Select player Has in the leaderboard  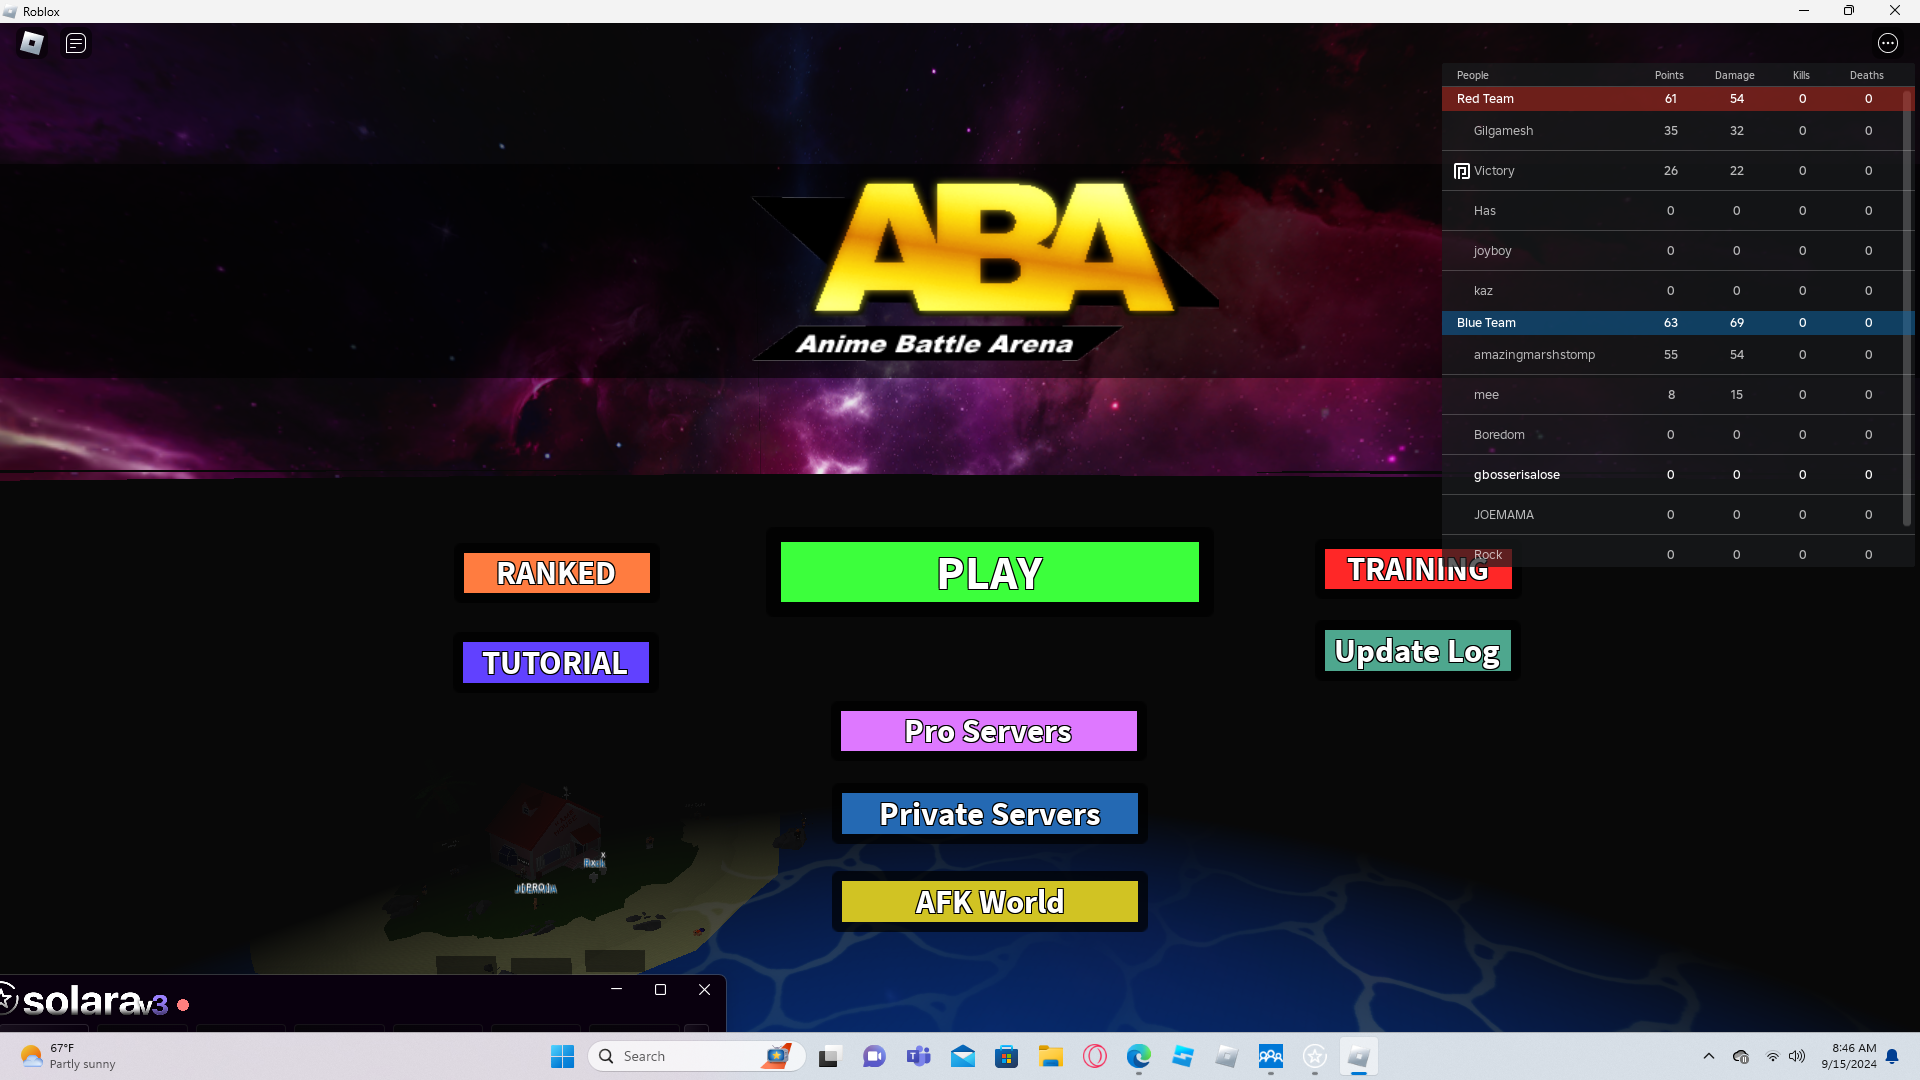[x=1484, y=211]
